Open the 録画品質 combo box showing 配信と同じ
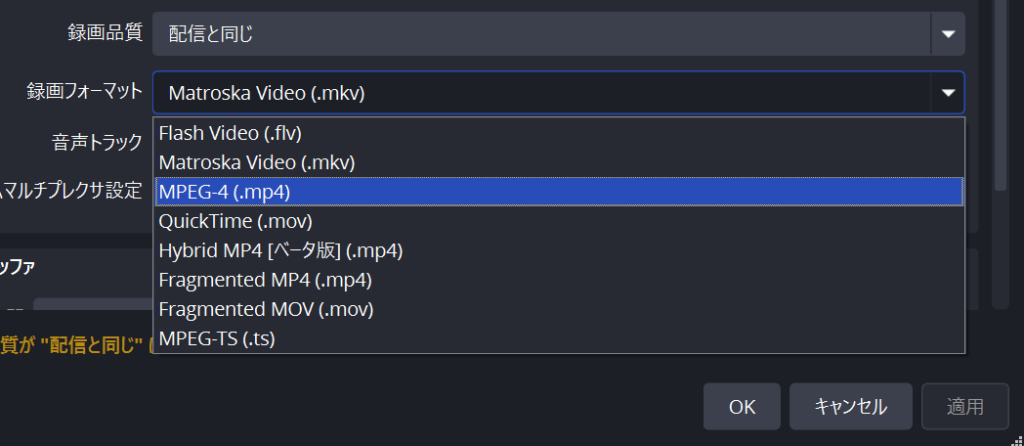This screenshot has width=1024, height=446. tap(540, 35)
